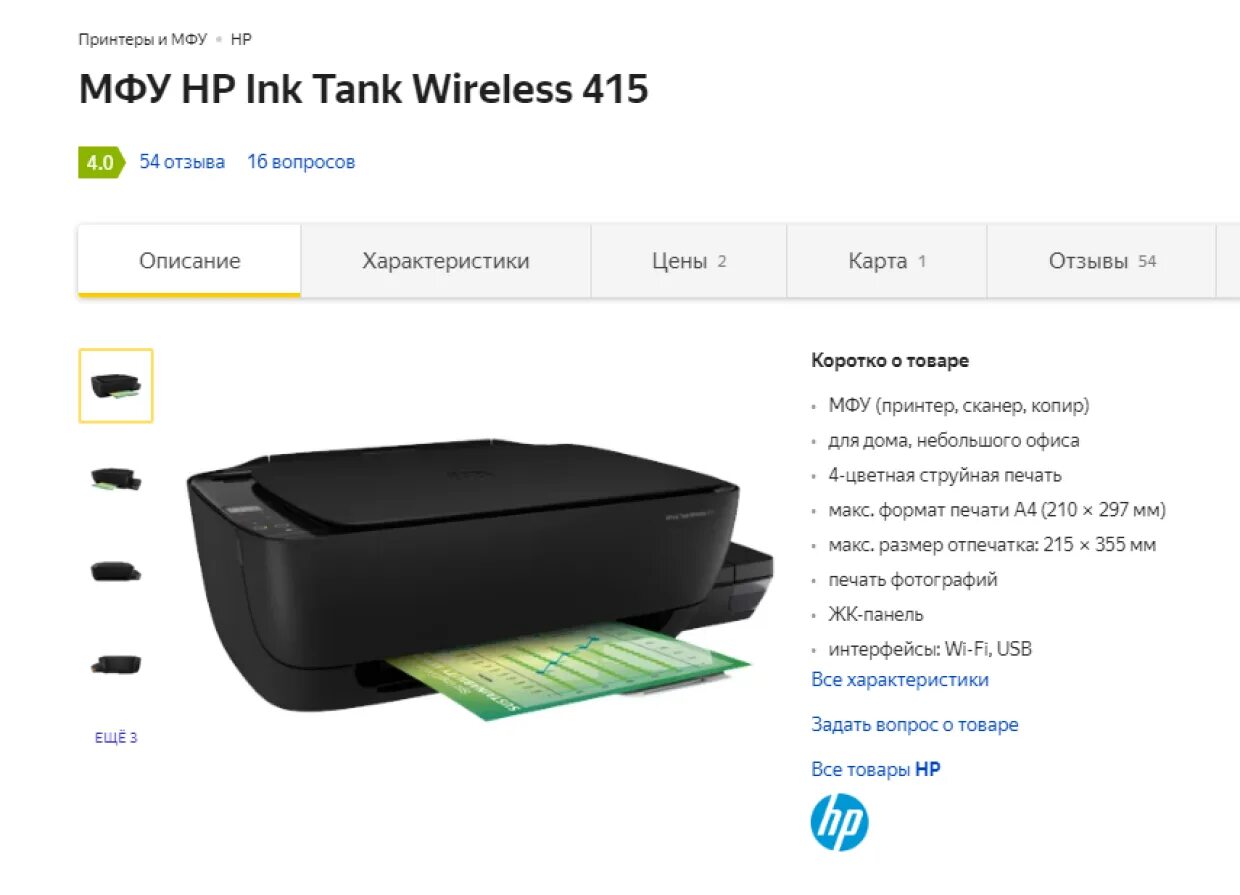Image resolution: width=1240 pixels, height=895 pixels.
Task: Open the Отзывы 54 tab
Action: click(1102, 261)
